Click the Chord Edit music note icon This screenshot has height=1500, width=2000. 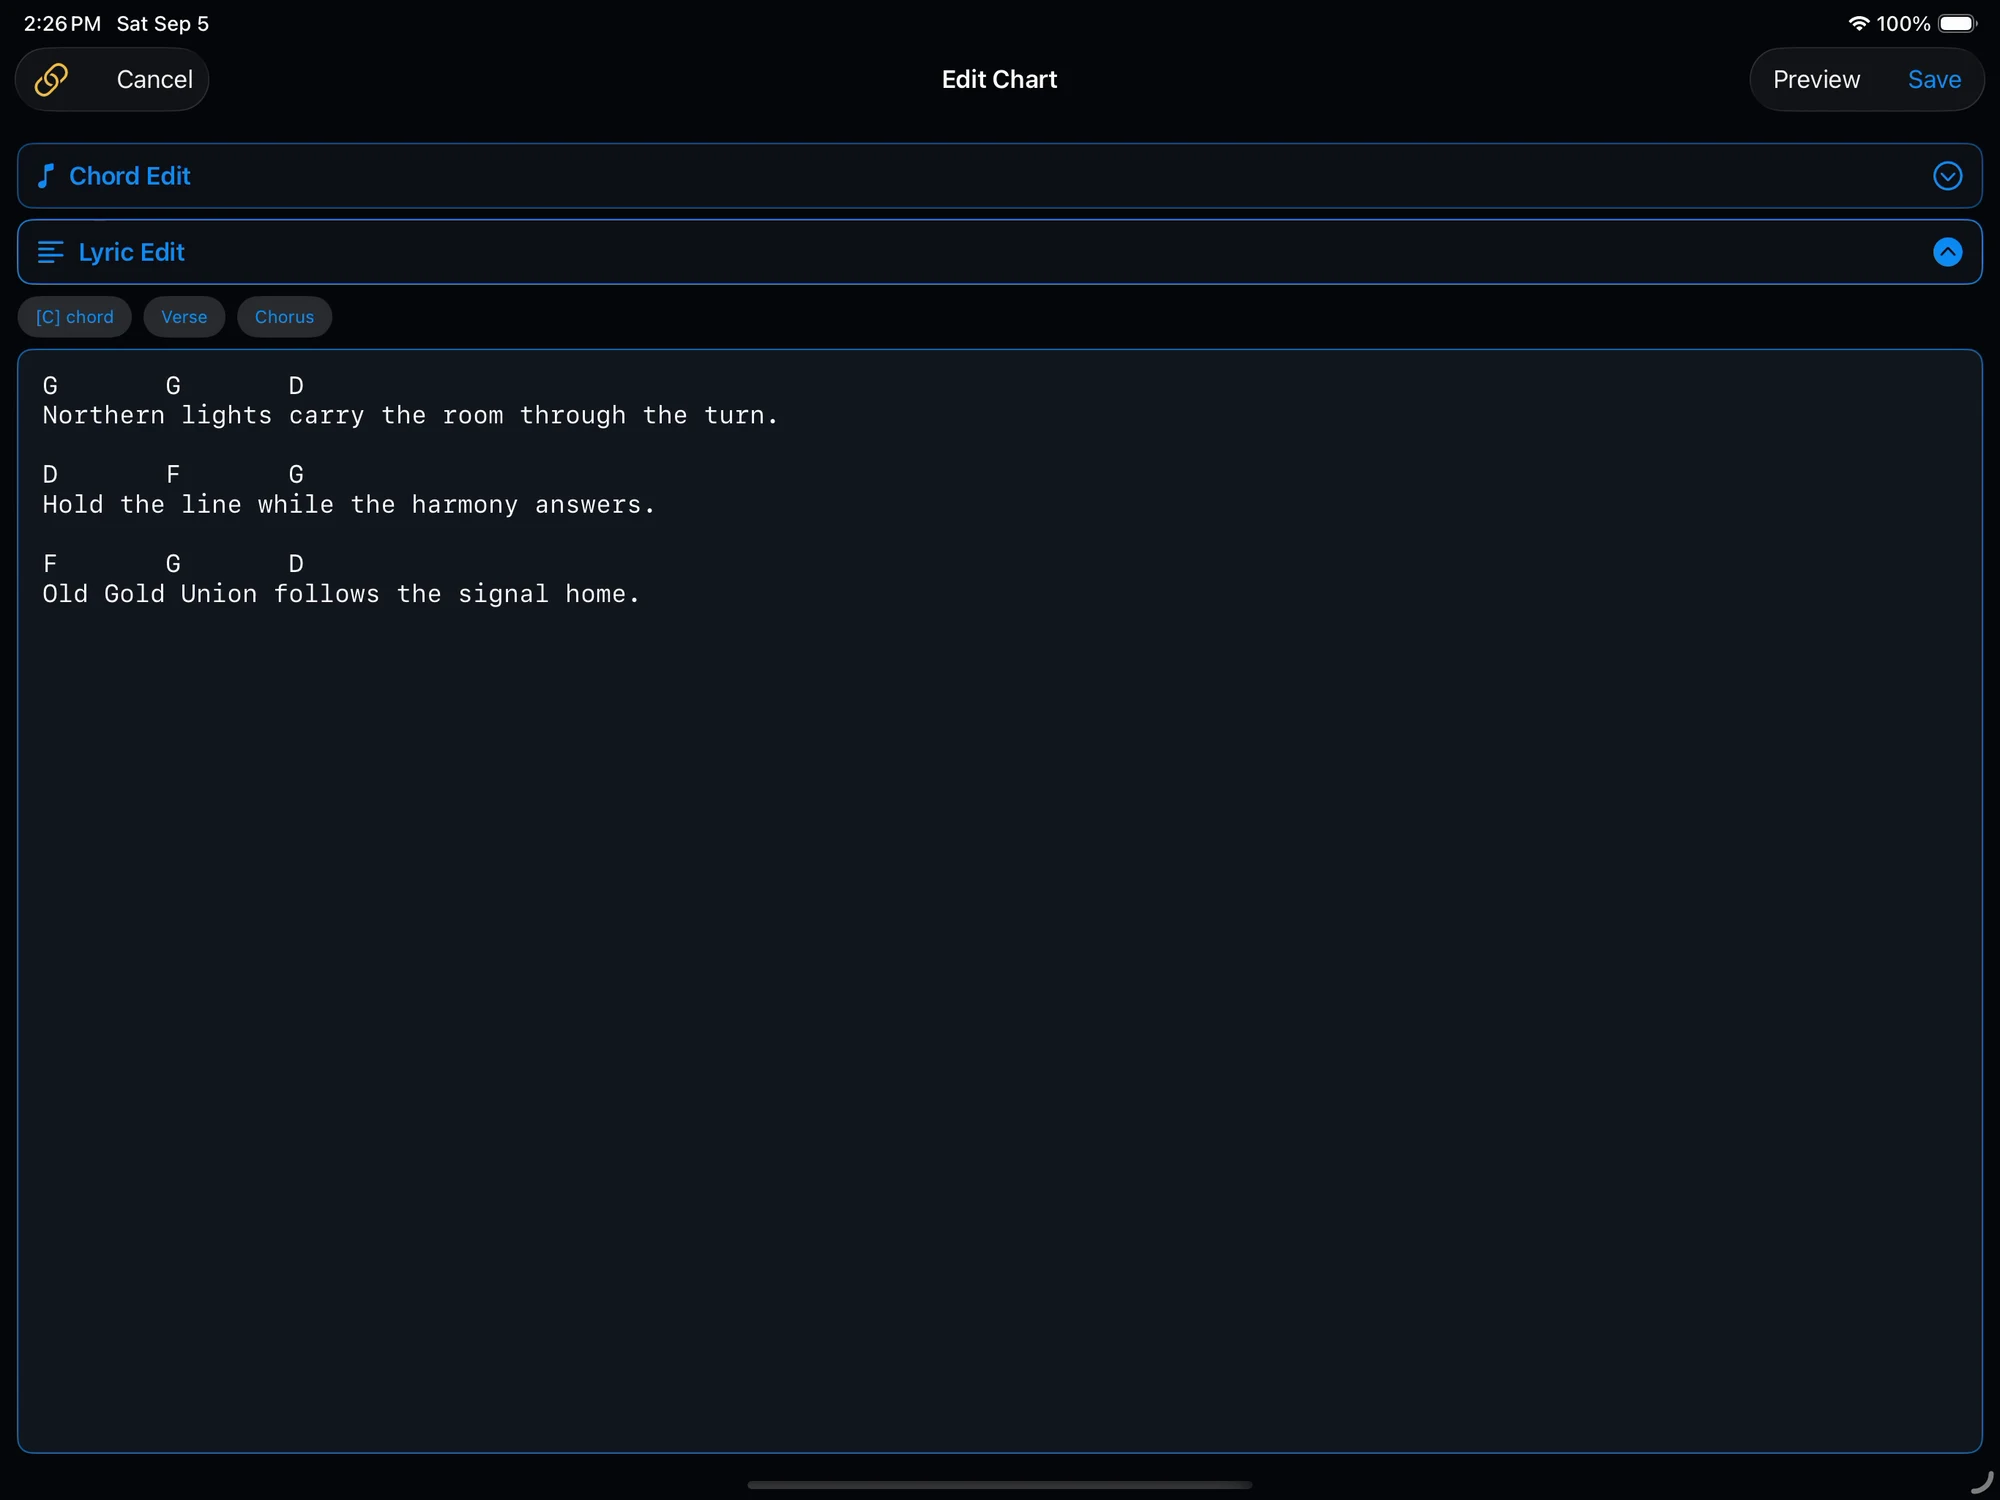click(45, 176)
